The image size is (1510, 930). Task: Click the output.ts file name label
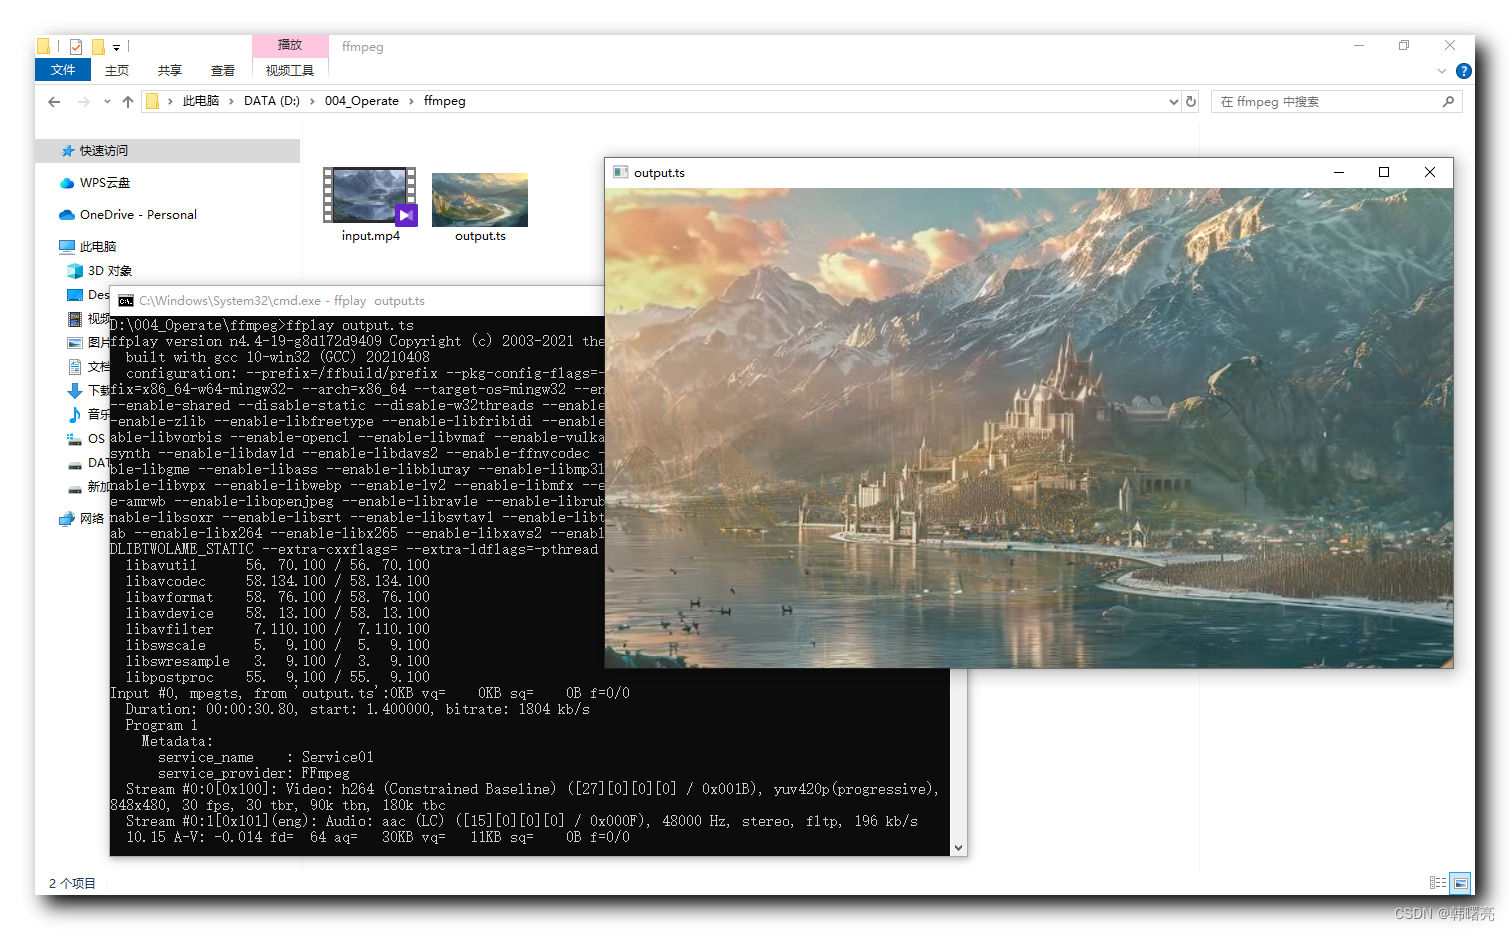tap(480, 236)
